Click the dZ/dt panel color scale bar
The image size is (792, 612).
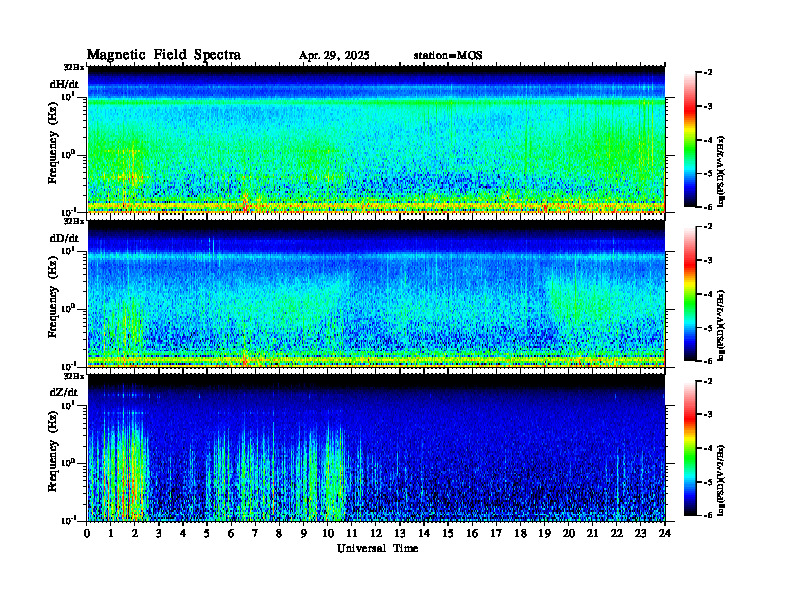pyautogui.click(x=690, y=448)
